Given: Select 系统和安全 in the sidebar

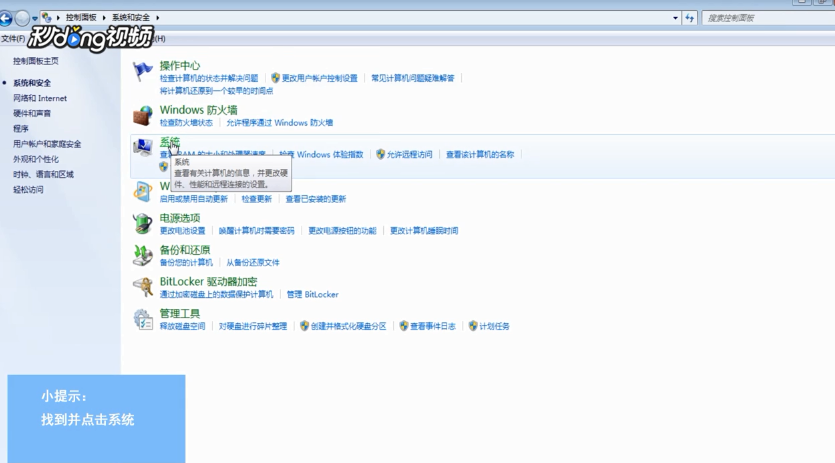Looking at the screenshot, I should (x=32, y=83).
